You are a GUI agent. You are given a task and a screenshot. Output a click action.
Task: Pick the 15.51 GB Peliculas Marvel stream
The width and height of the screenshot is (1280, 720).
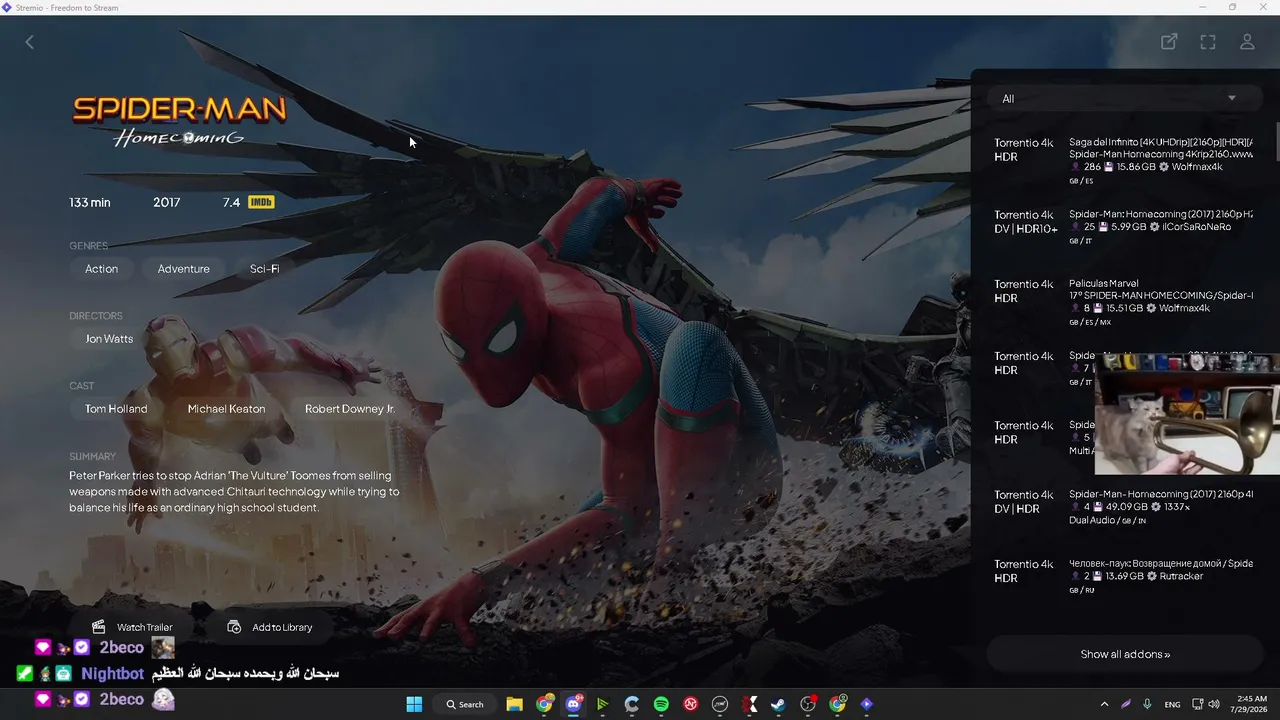[1125, 302]
